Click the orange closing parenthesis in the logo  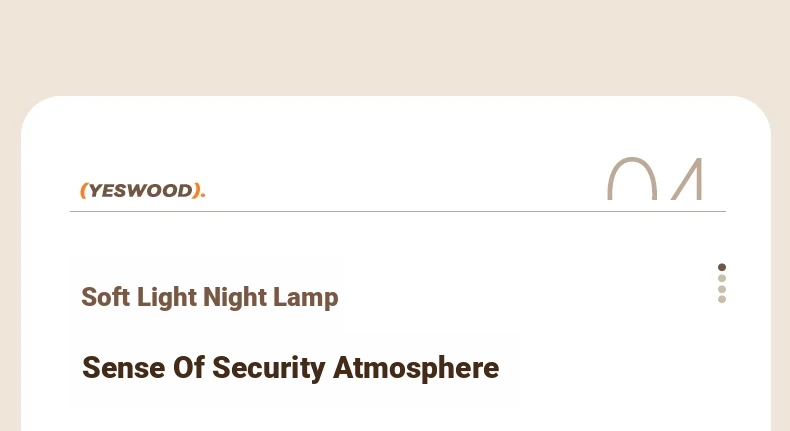pyautogui.click(x=195, y=191)
